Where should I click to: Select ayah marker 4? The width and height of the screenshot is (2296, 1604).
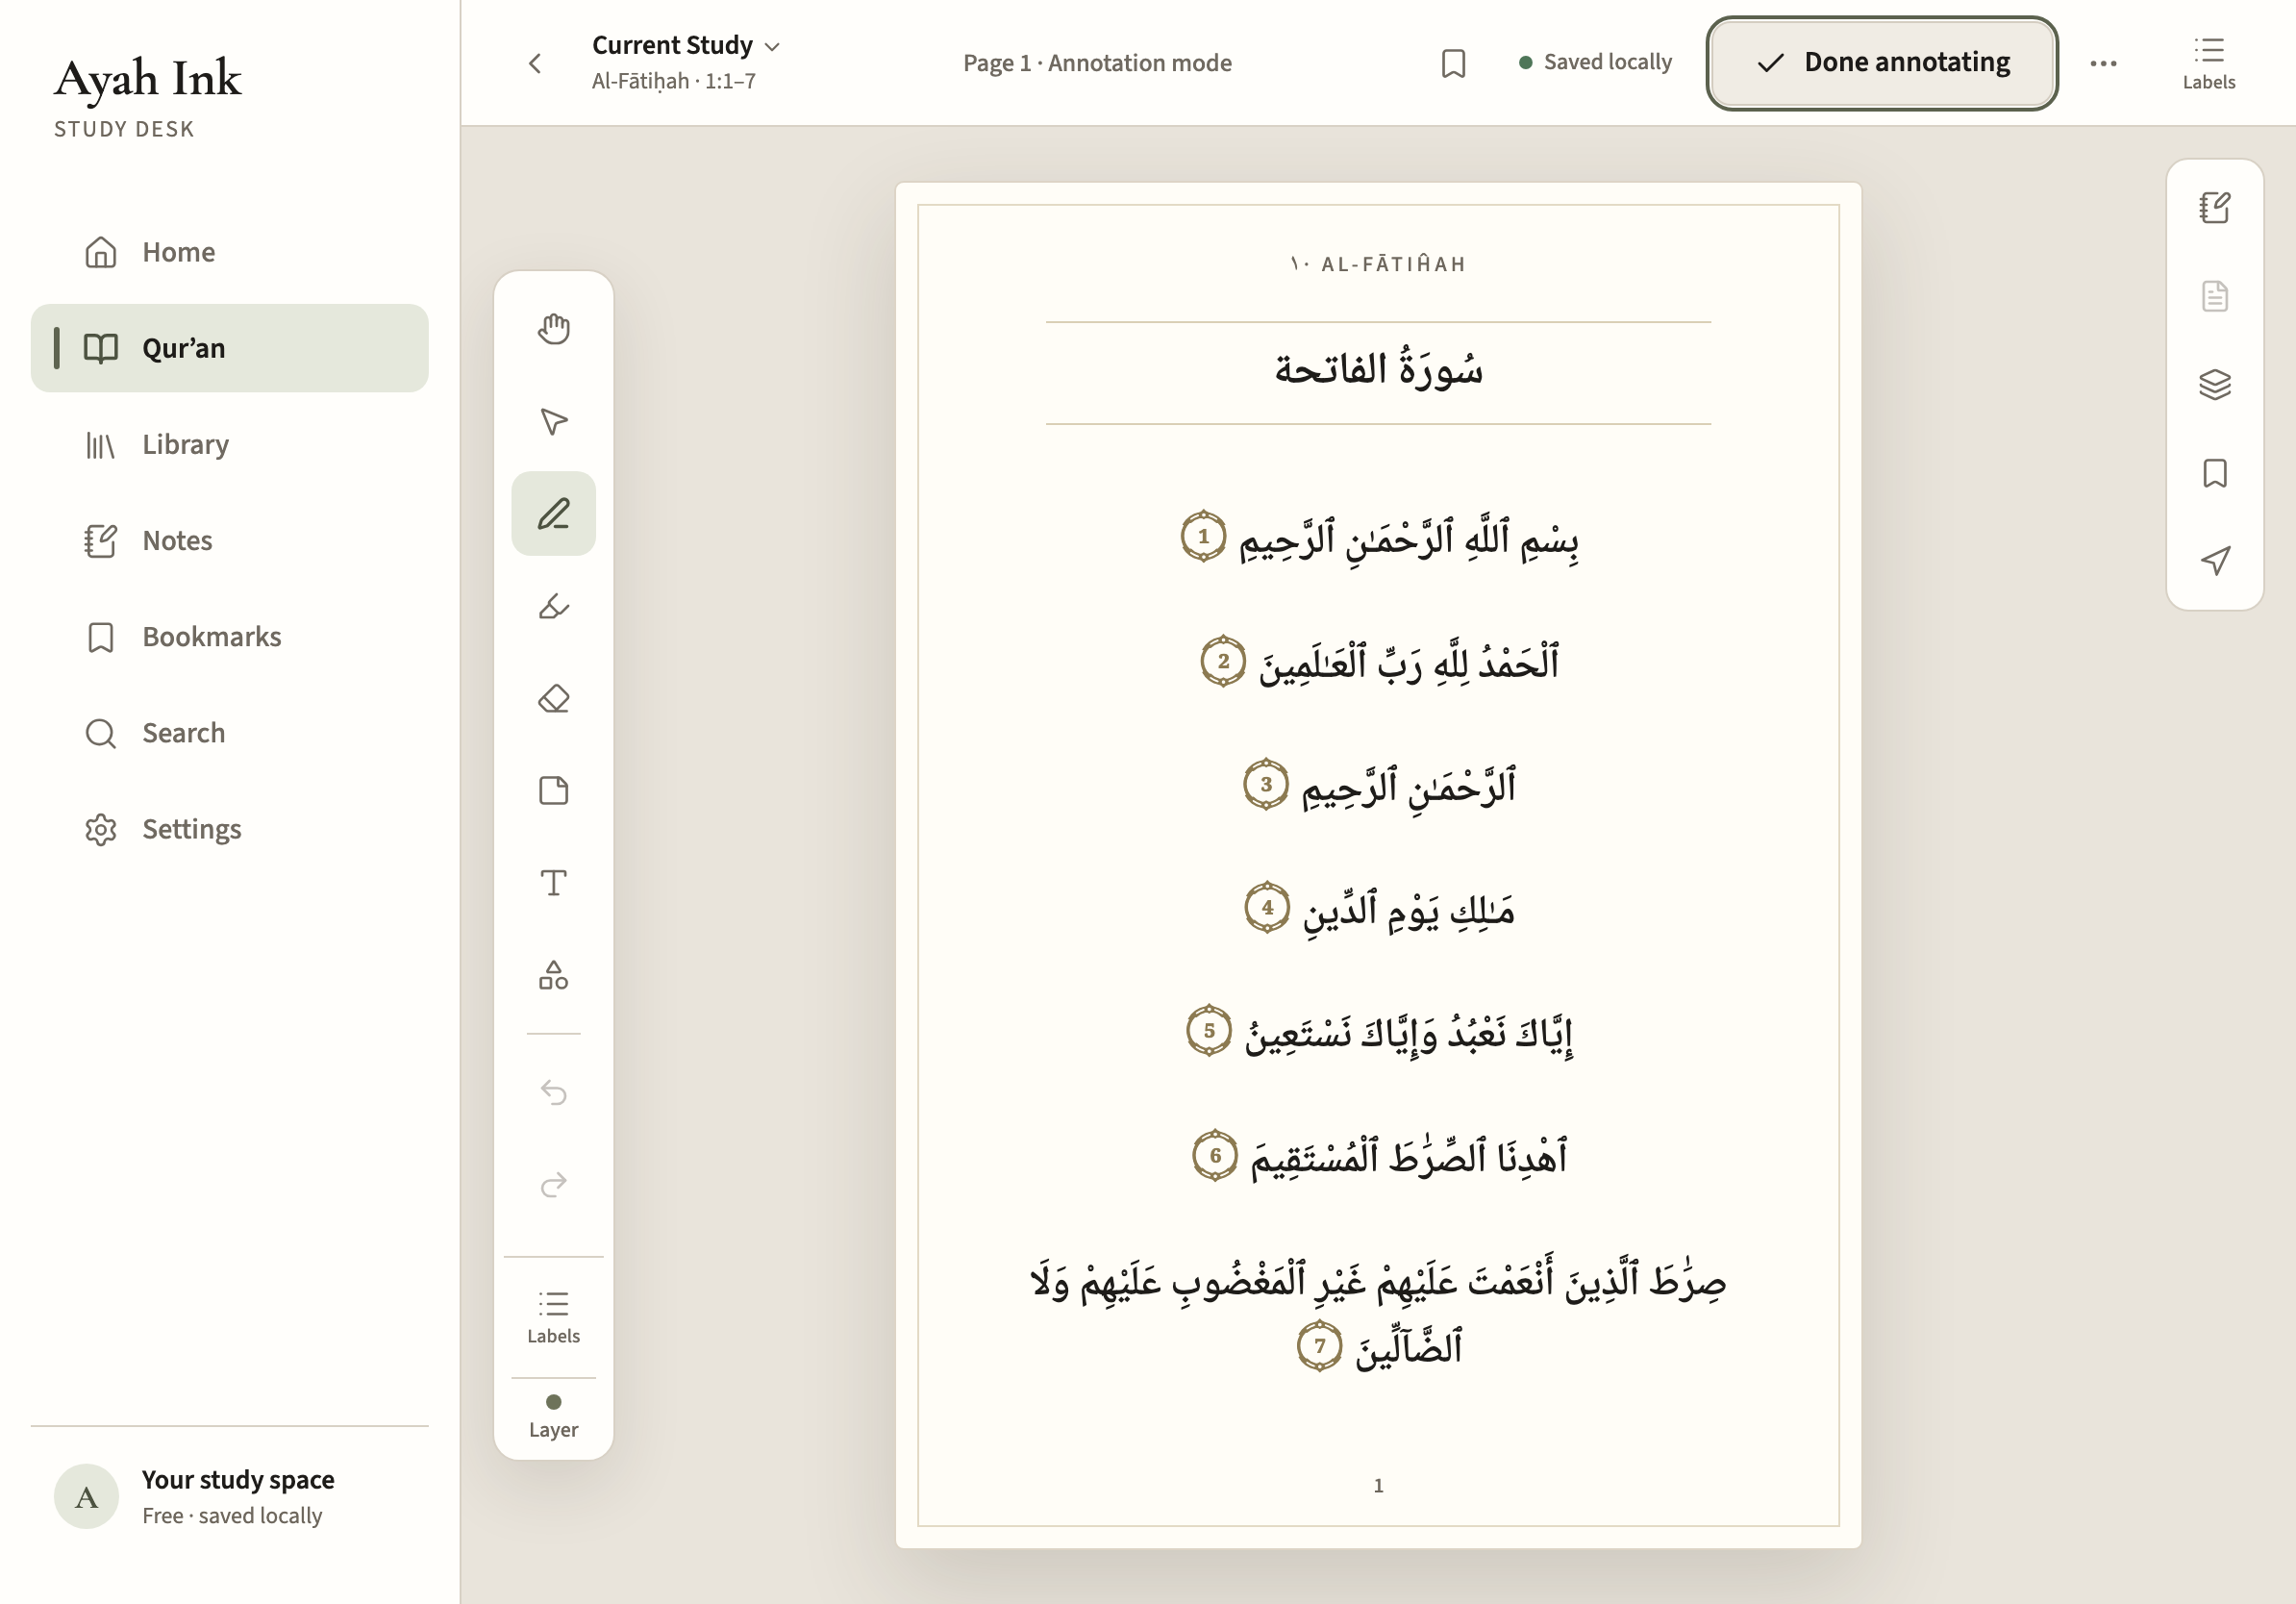click(1267, 907)
